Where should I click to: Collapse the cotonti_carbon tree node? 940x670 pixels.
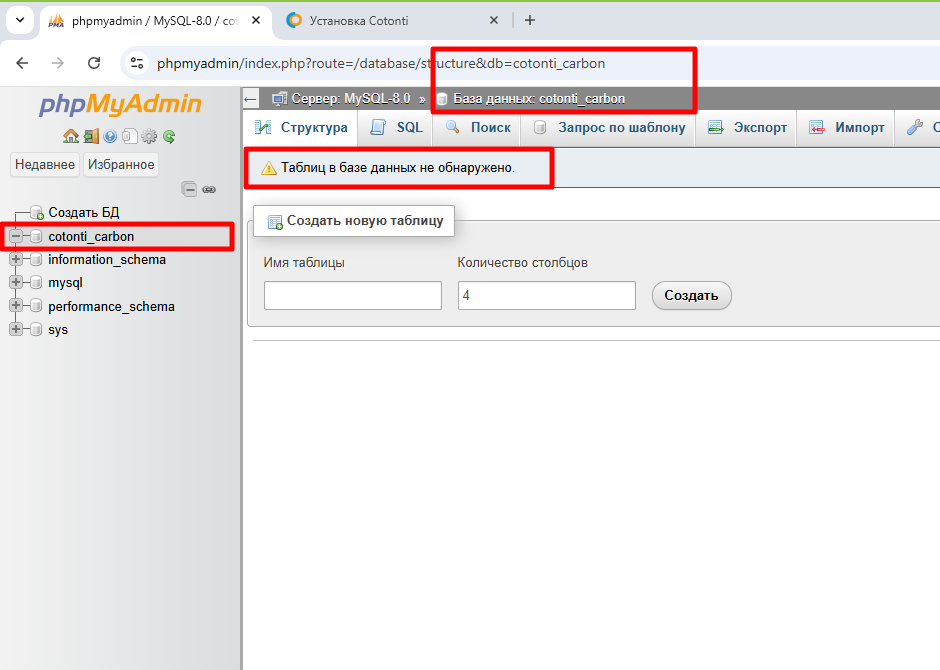coord(16,236)
